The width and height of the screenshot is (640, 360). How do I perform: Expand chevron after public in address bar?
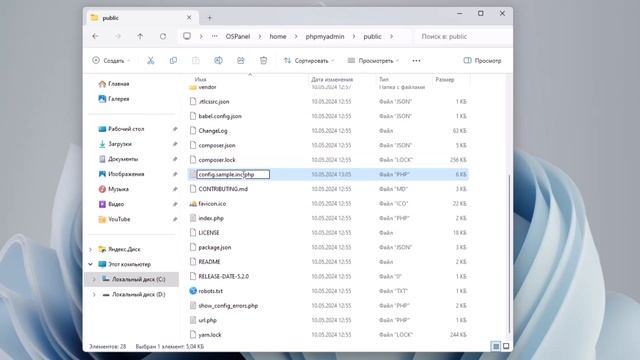pyautogui.click(x=391, y=36)
